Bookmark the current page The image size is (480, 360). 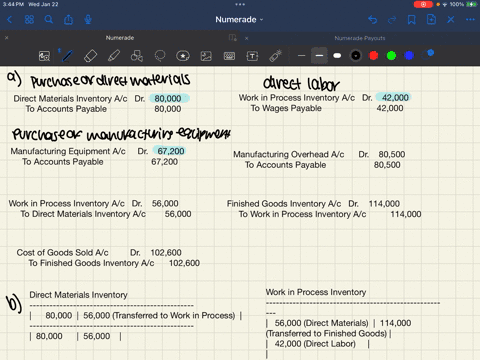(412, 20)
